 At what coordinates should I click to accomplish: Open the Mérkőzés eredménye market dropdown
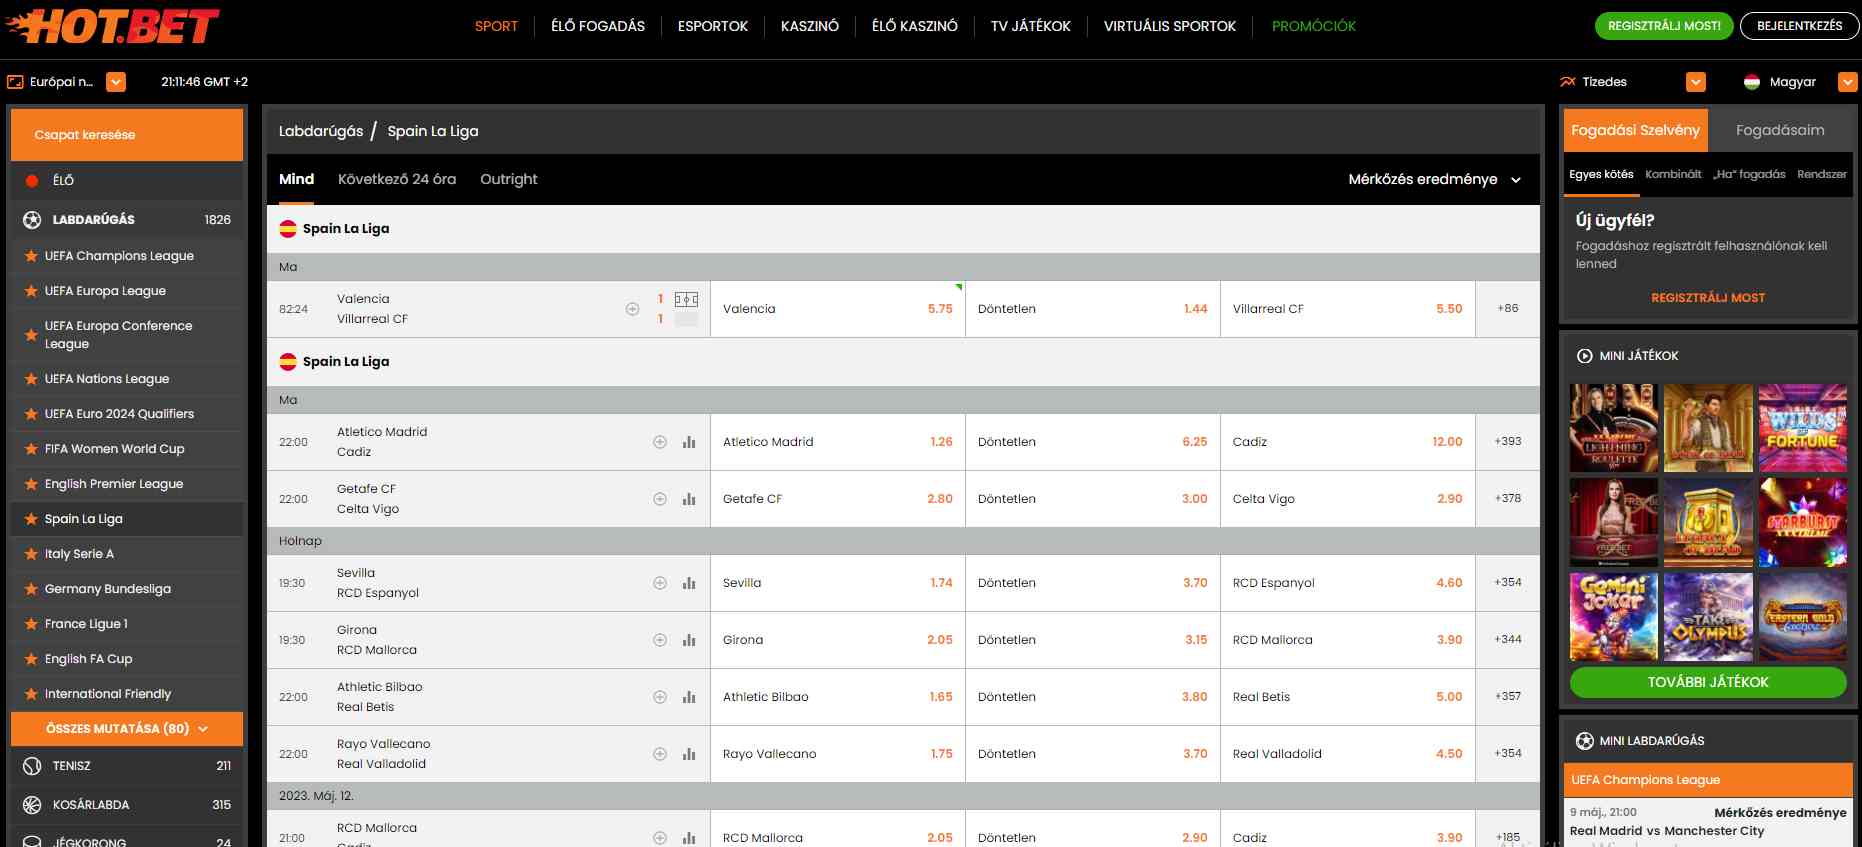tap(1435, 180)
